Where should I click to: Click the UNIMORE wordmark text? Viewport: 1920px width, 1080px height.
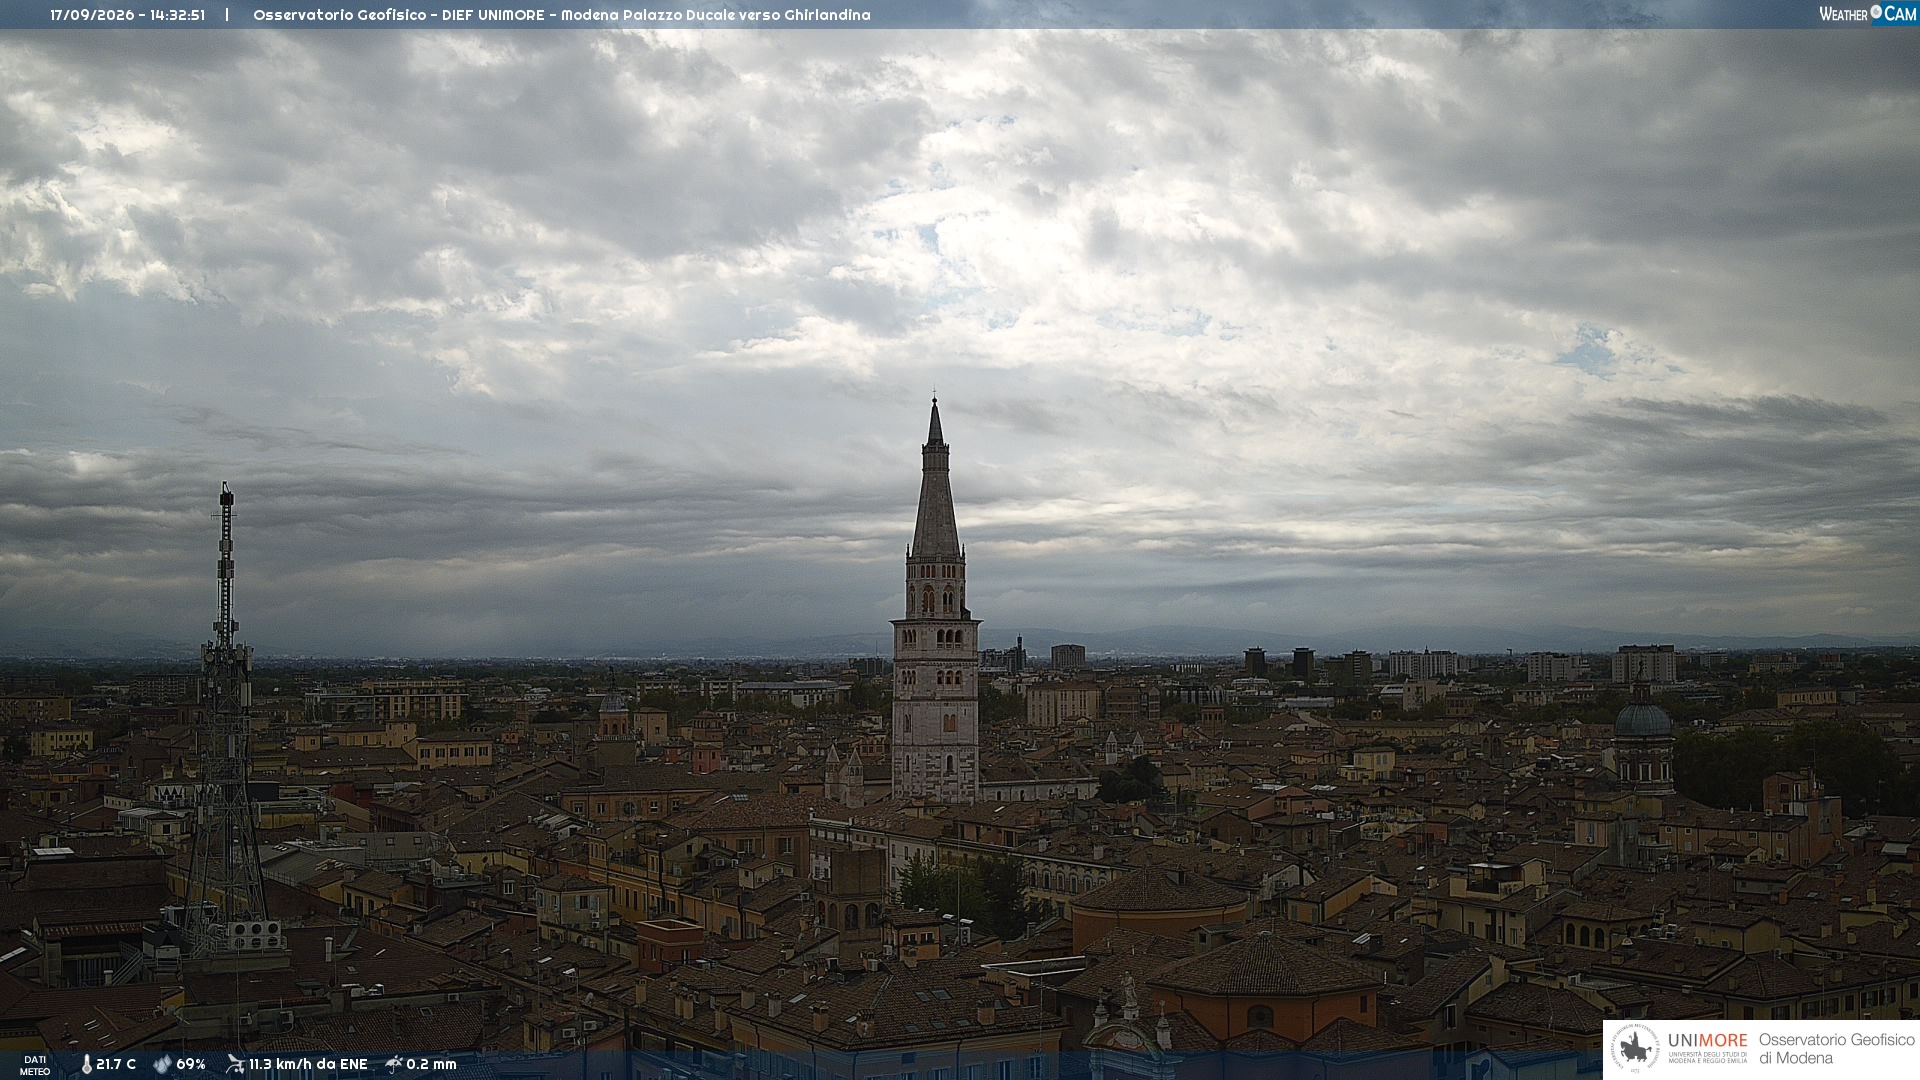coord(1707,1040)
